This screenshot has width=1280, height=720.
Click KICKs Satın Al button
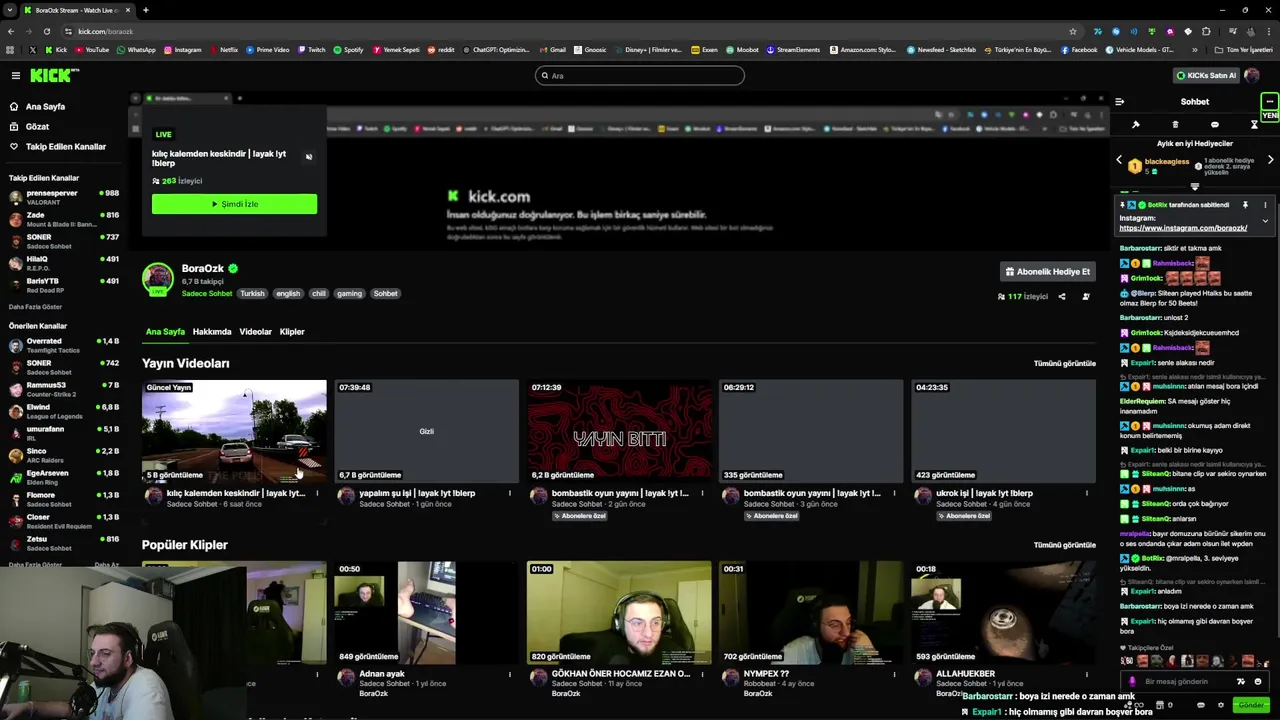(1206, 75)
